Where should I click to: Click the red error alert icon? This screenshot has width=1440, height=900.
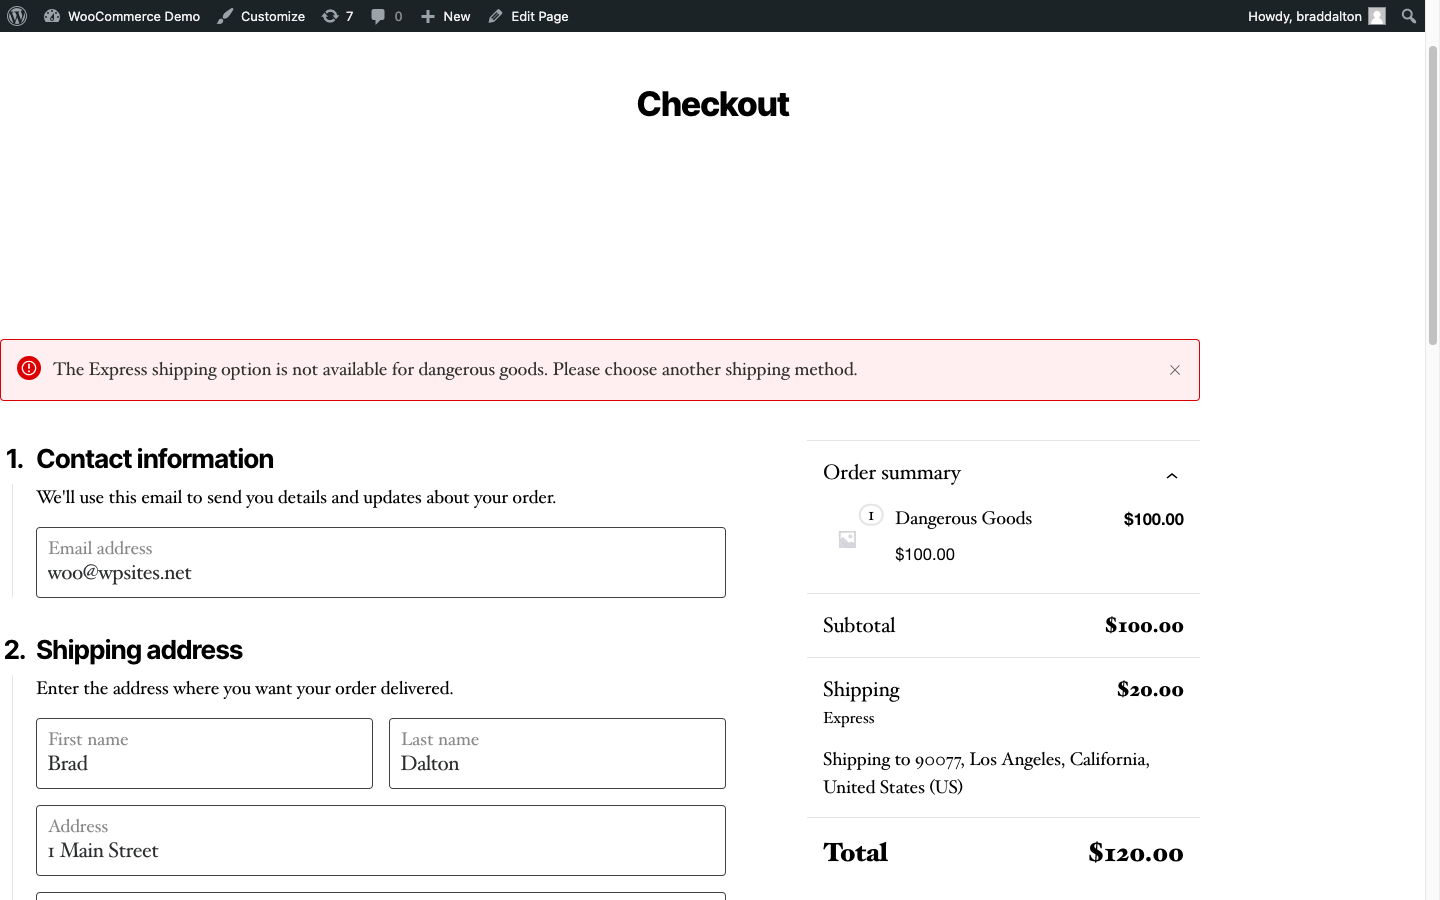pyautogui.click(x=29, y=369)
